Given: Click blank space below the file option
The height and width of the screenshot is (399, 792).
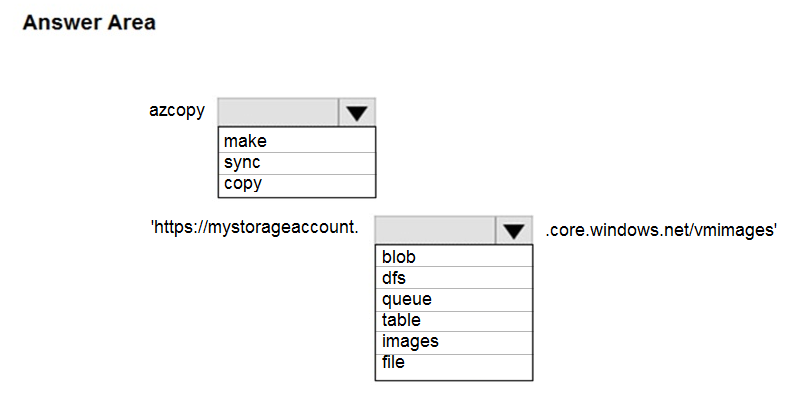Looking at the screenshot, I should (454, 375).
